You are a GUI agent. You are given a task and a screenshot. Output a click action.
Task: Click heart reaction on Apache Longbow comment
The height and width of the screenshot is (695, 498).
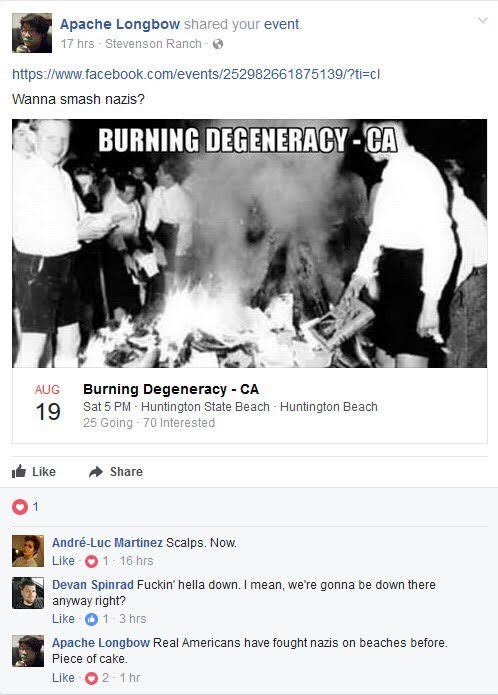(91, 678)
